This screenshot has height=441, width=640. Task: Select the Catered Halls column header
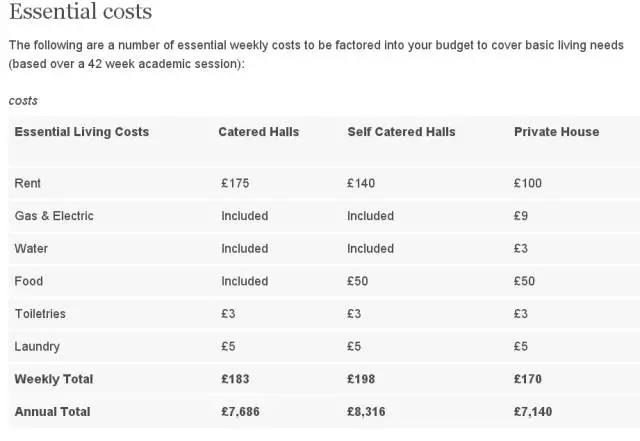click(x=258, y=132)
